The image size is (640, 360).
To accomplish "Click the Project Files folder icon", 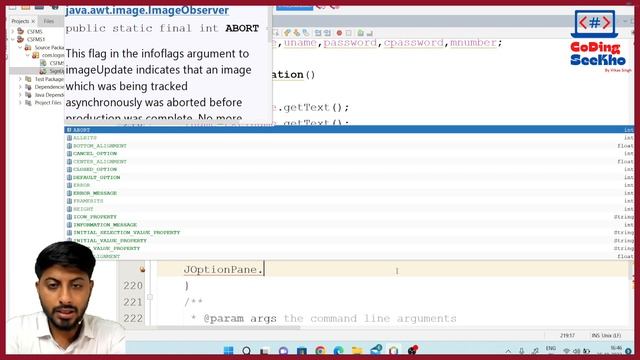I will pyautogui.click(x=28, y=102).
